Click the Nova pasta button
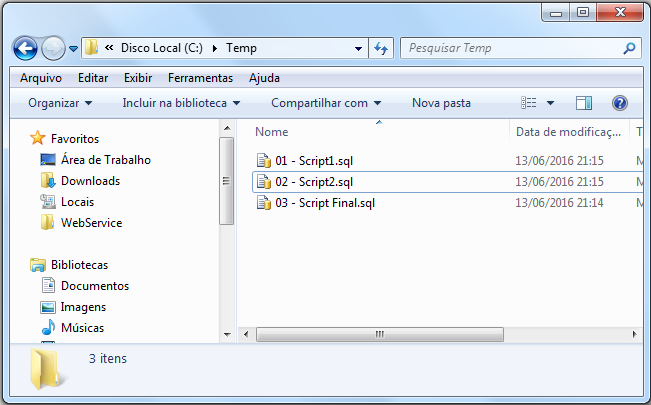This screenshot has width=651, height=405. click(441, 103)
